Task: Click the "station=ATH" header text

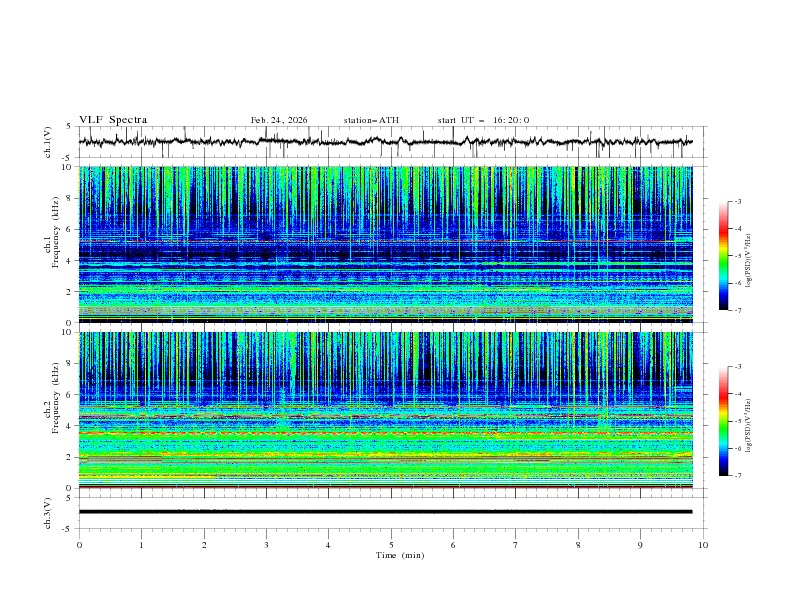Action: (x=371, y=120)
